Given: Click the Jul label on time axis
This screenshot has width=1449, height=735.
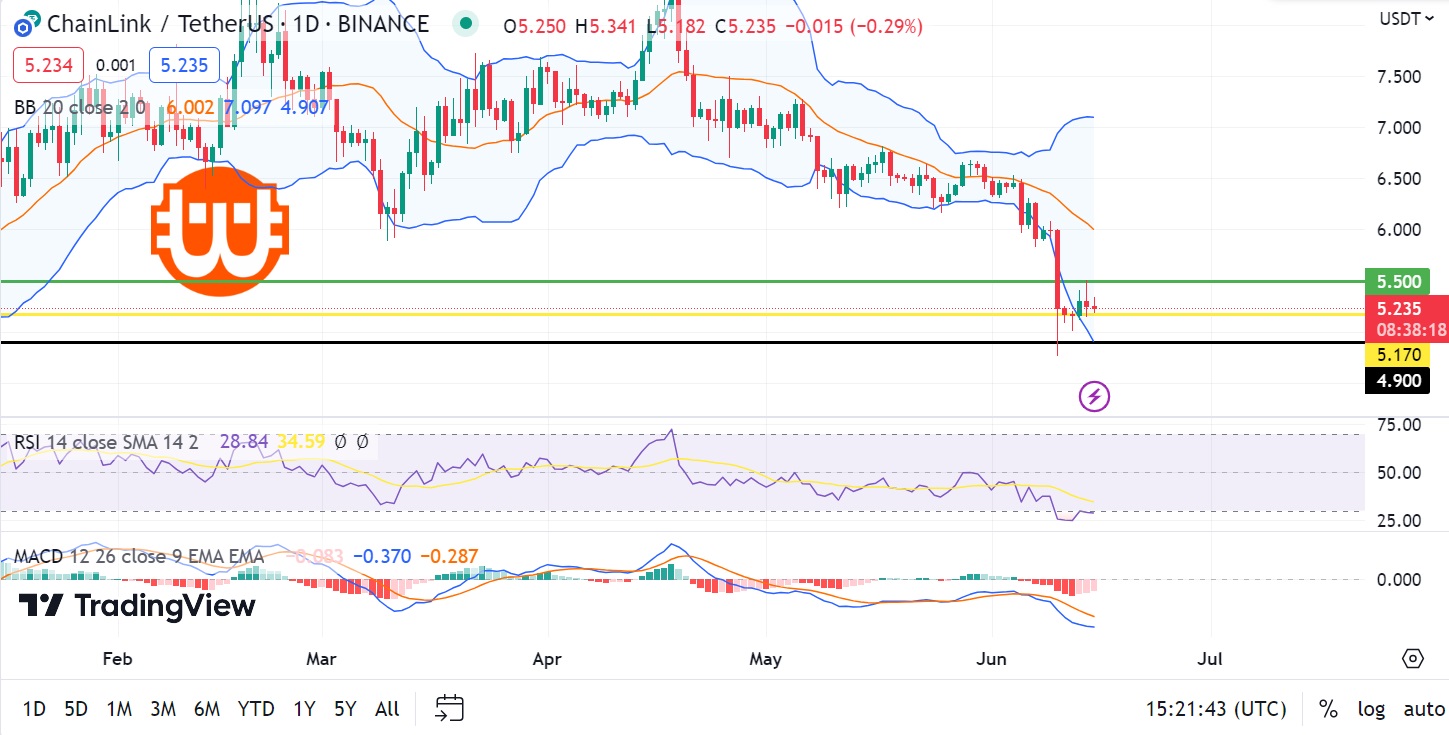Looking at the screenshot, I should pyautogui.click(x=1210, y=659).
